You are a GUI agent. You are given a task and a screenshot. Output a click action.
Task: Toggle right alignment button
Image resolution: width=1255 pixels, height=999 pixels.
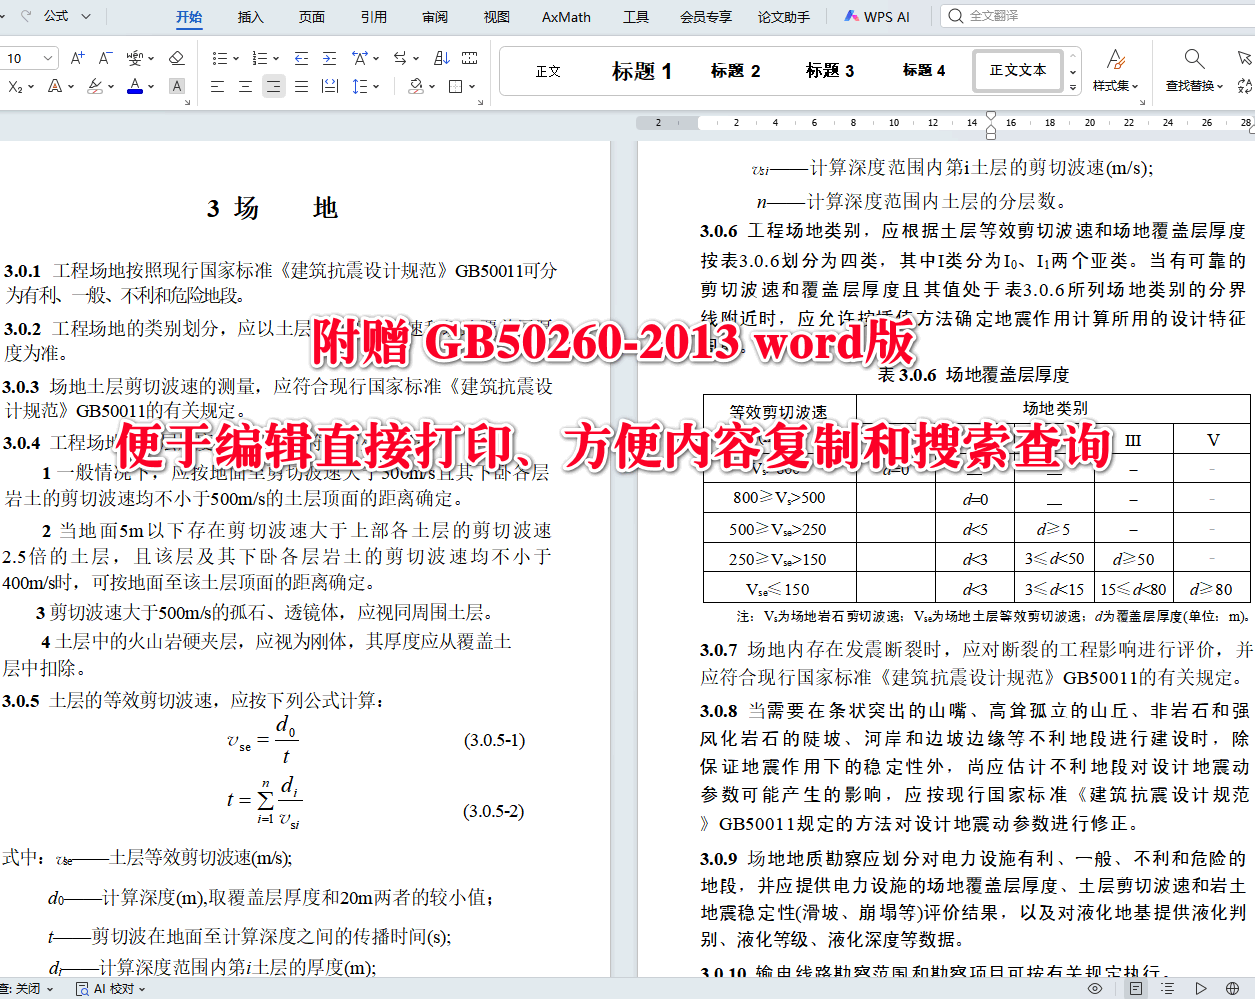click(273, 87)
